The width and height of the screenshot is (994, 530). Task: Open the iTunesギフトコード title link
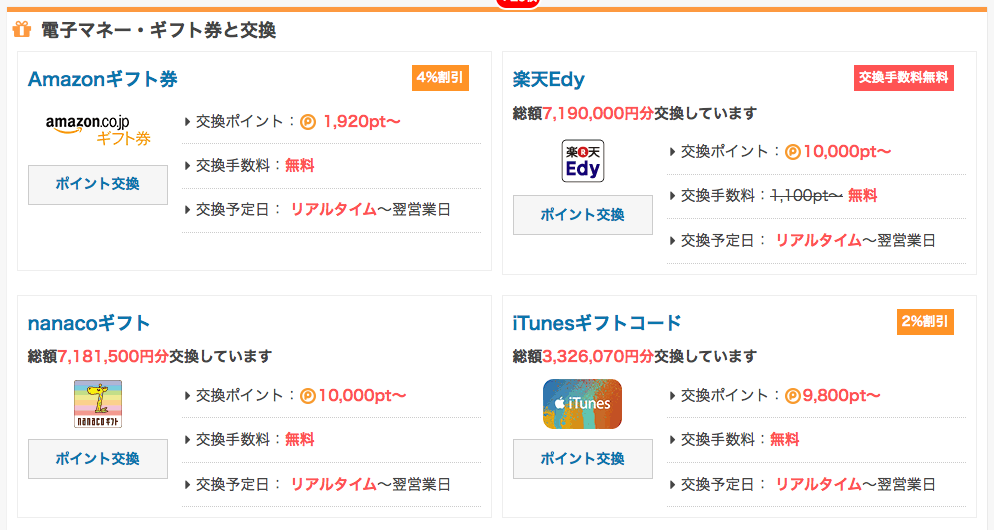pyautogui.click(x=597, y=323)
